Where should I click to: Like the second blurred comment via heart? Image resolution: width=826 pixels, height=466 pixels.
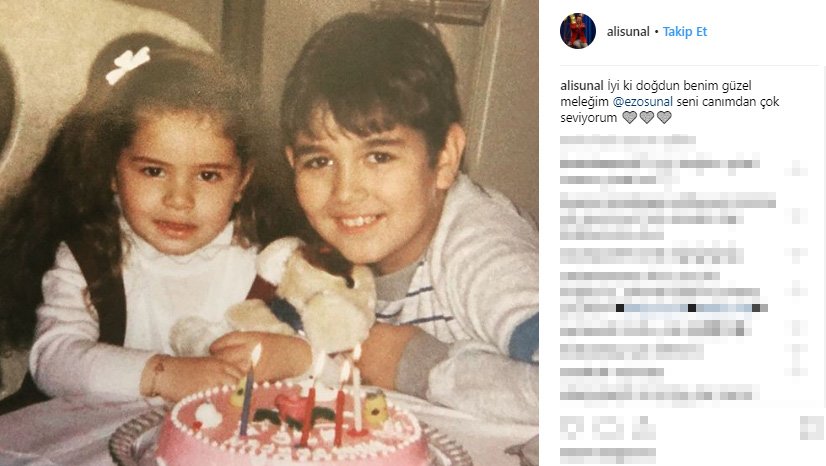[798, 216]
